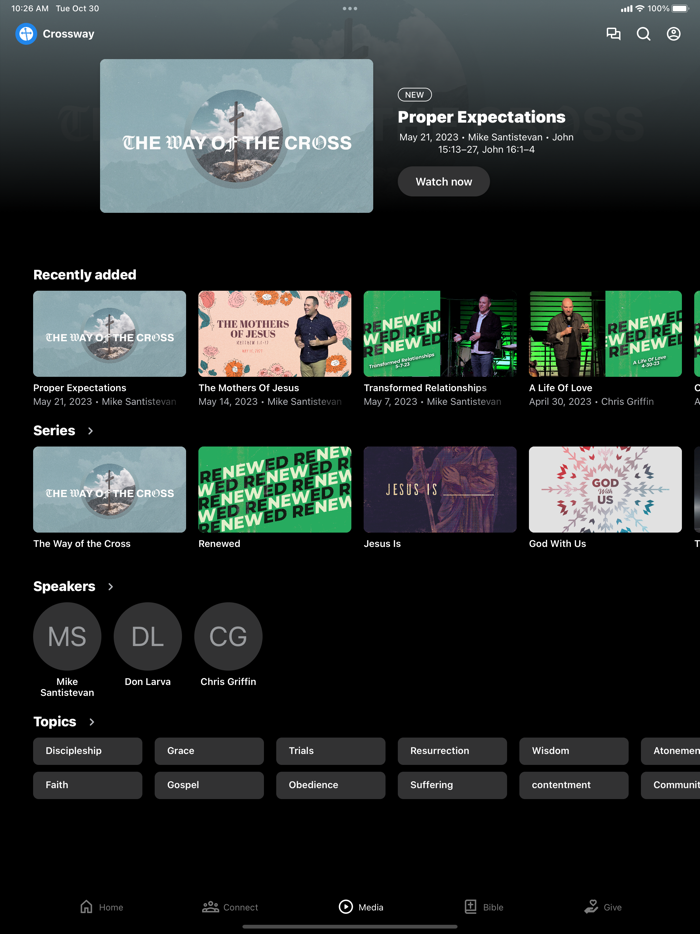The width and height of the screenshot is (700, 934).
Task: Tap the Bible book icon
Action: 470,907
